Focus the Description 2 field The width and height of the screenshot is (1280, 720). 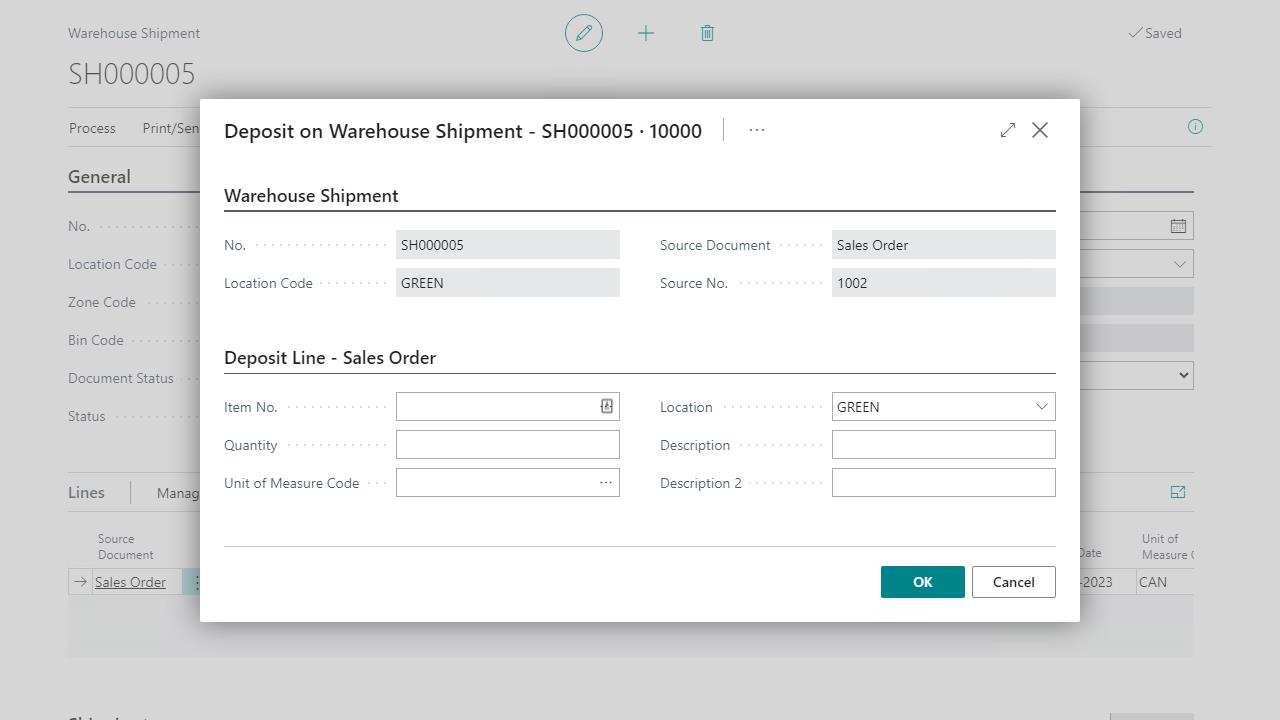click(x=943, y=483)
